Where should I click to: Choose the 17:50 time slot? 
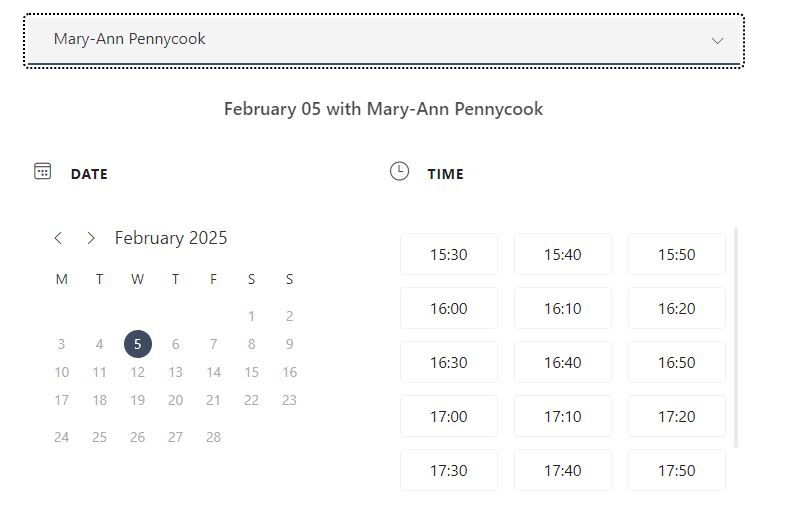tap(677, 470)
